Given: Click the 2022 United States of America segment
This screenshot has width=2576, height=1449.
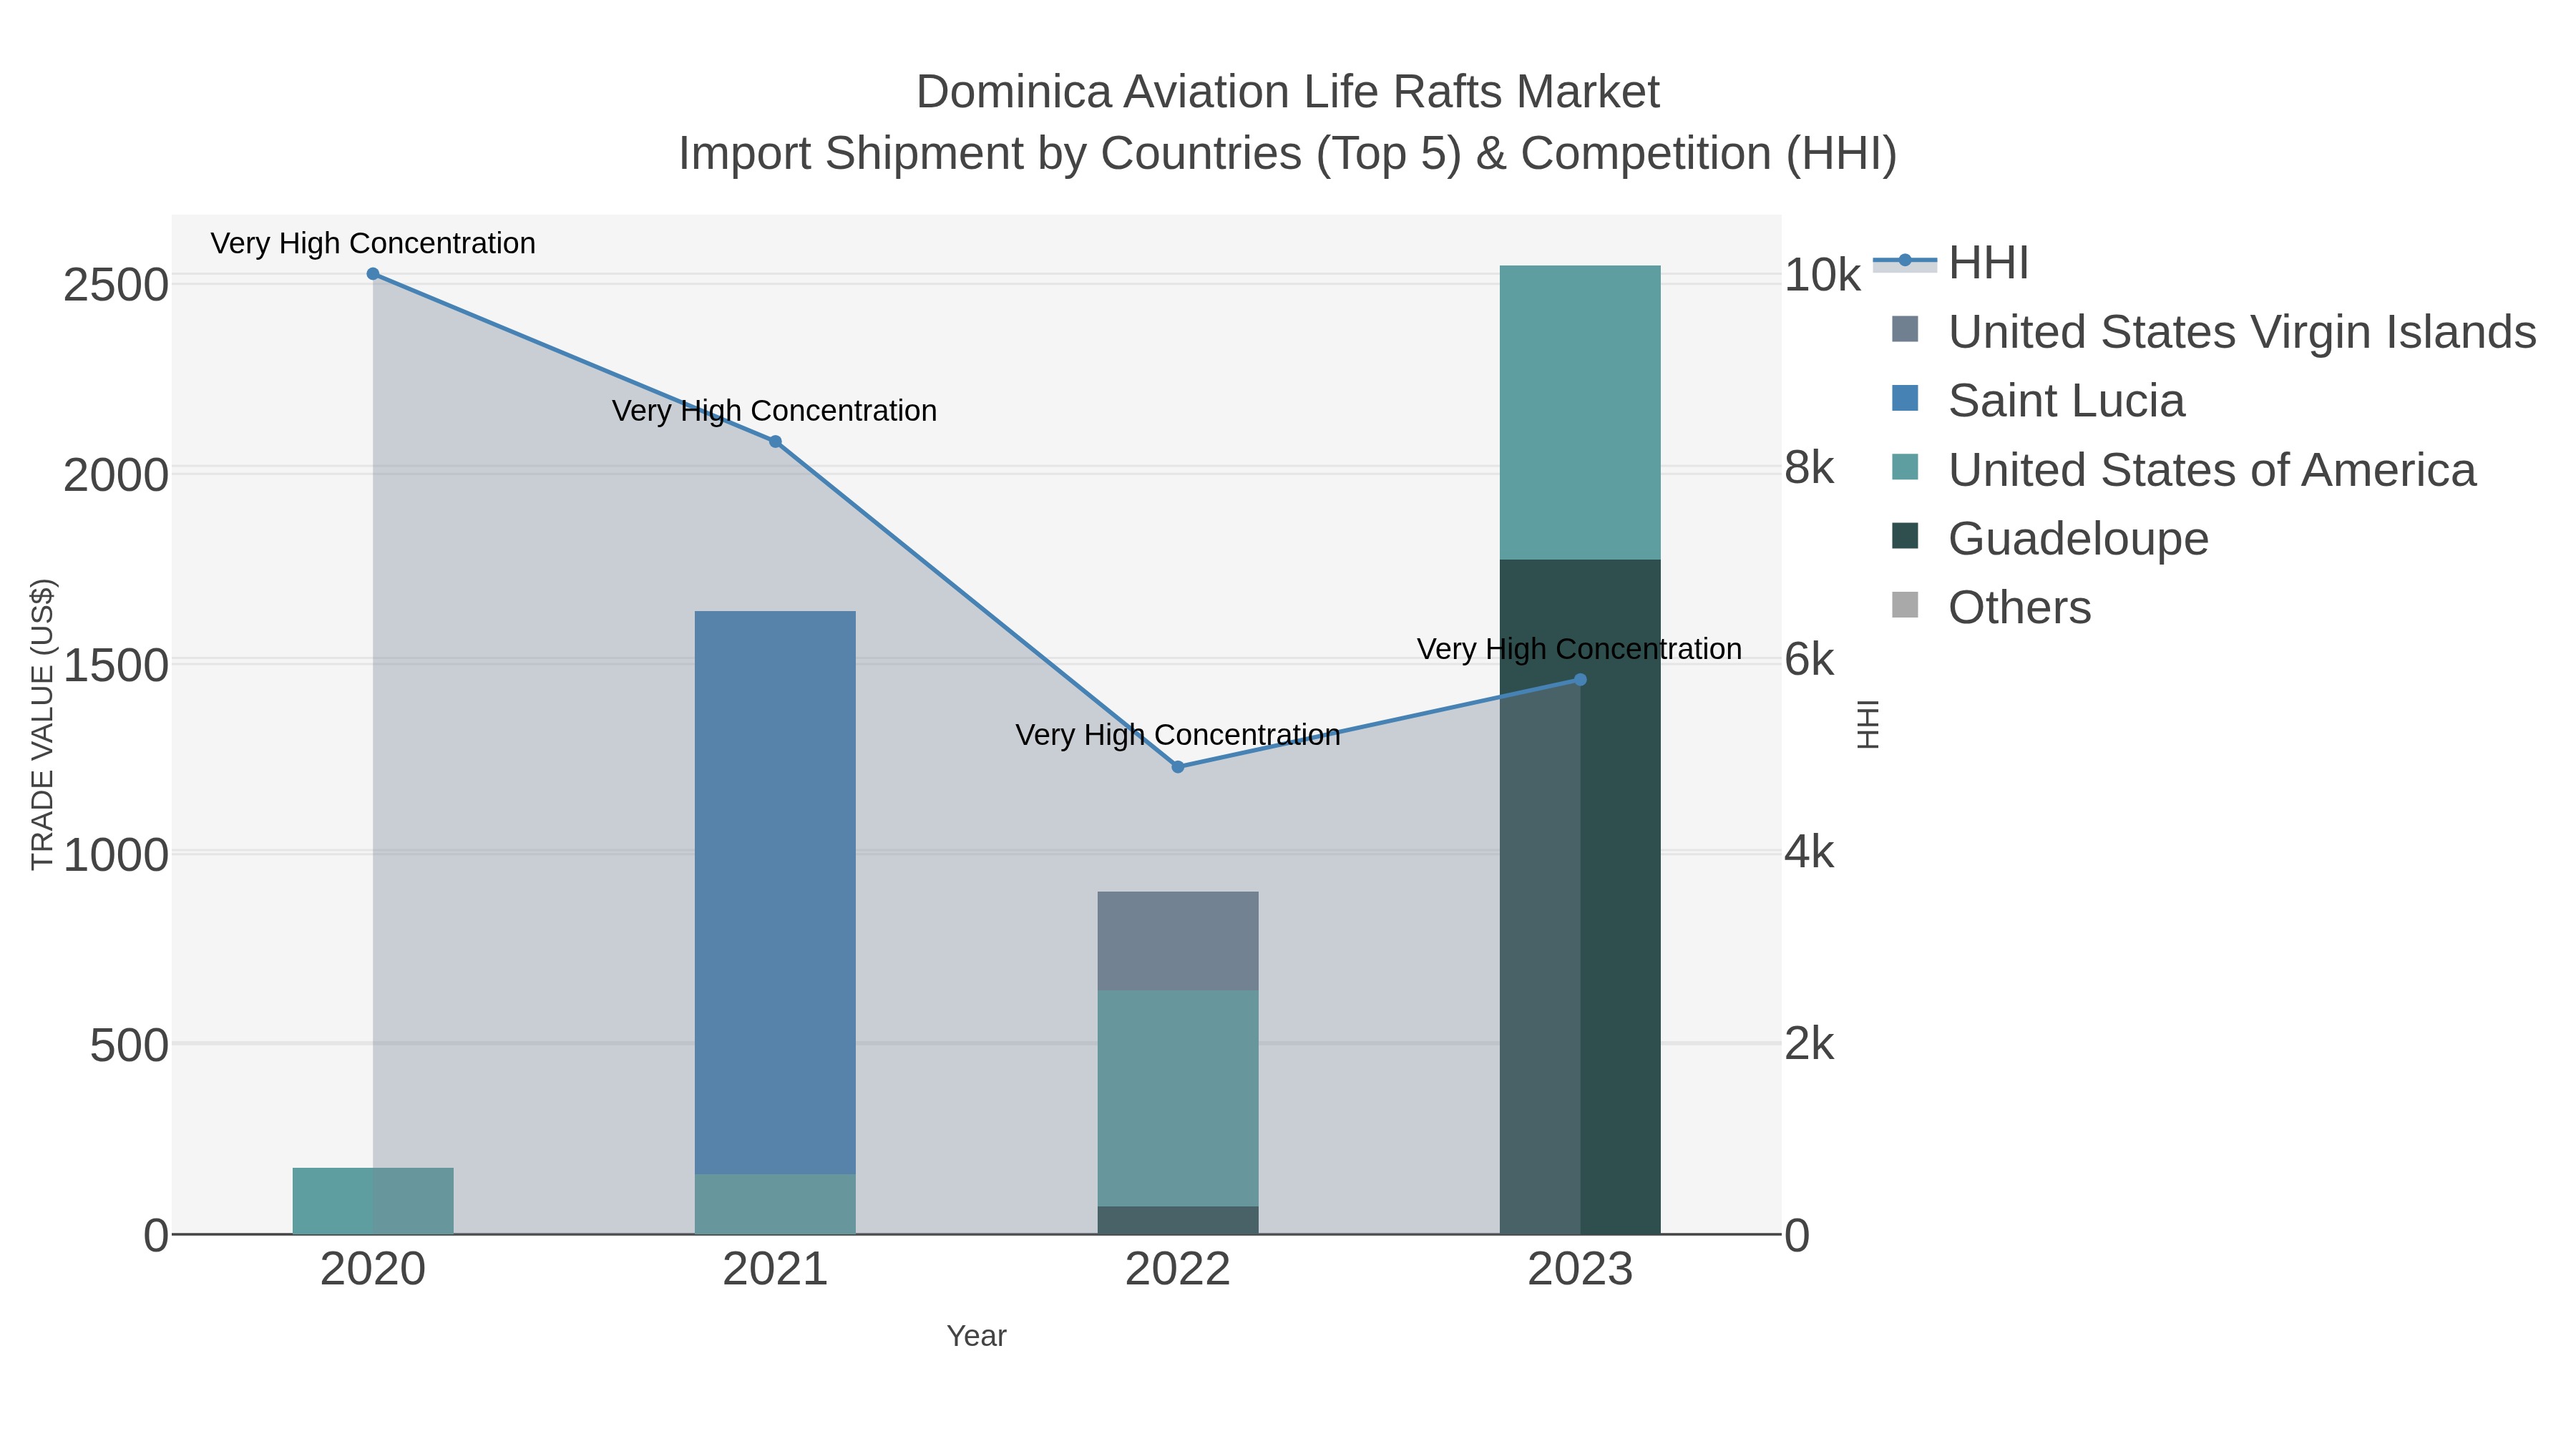Looking at the screenshot, I should coord(1178,1099).
